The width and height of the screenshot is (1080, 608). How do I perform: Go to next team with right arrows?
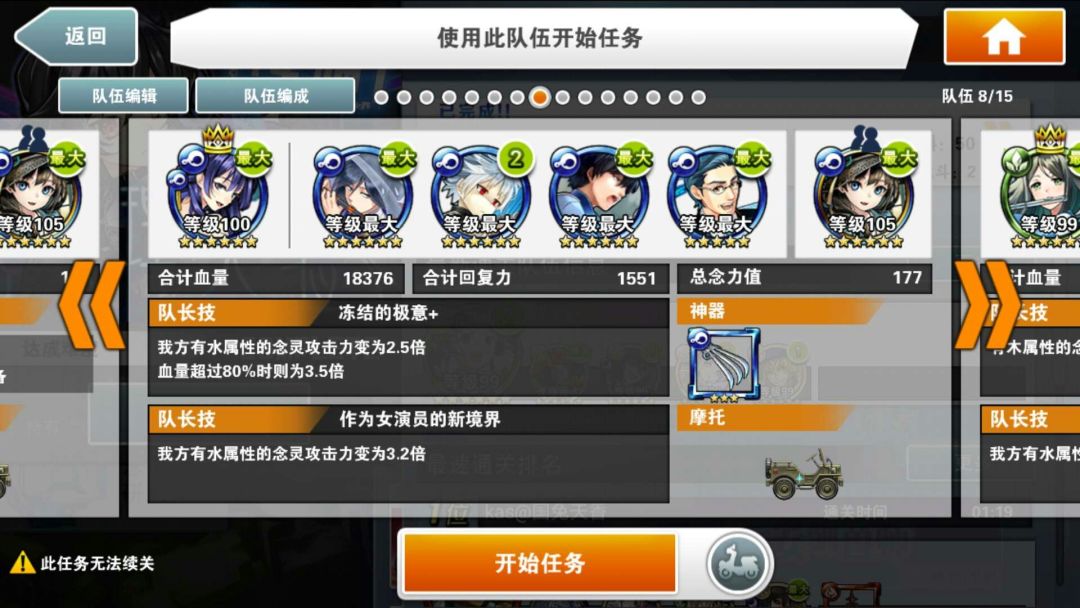tap(988, 304)
